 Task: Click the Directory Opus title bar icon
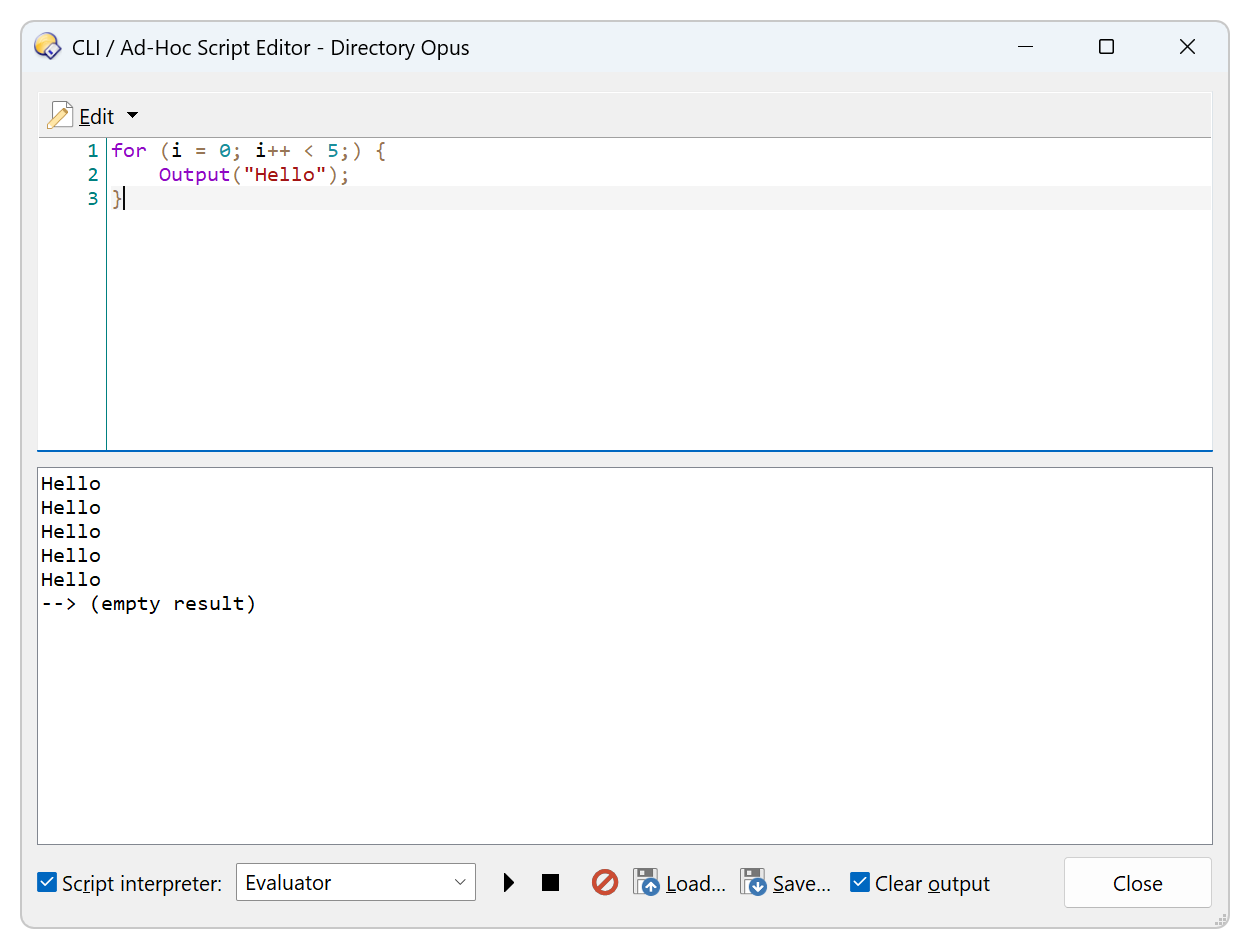[47, 47]
